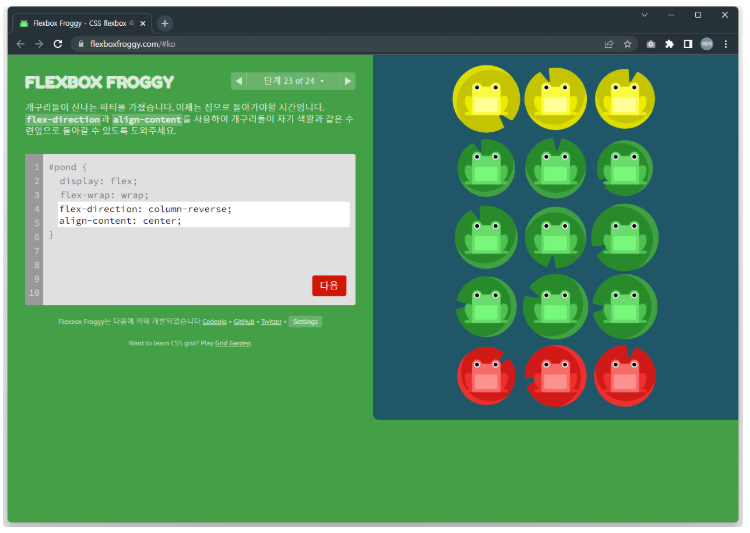The height and width of the screenshot is (533, 750).
Task: Click the 'Want to learn CSS grid?' text
Action: pos(164,343)
